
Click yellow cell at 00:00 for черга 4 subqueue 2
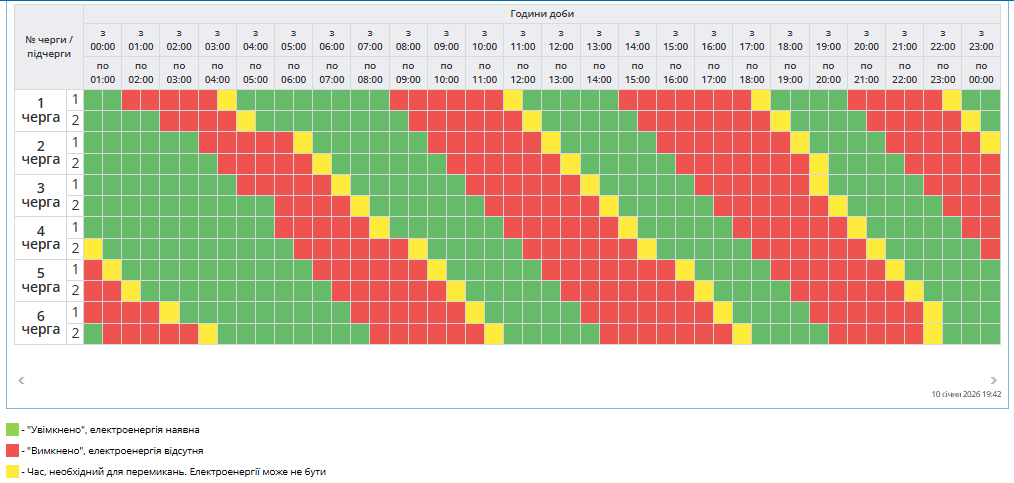click(x=93, y=248)
